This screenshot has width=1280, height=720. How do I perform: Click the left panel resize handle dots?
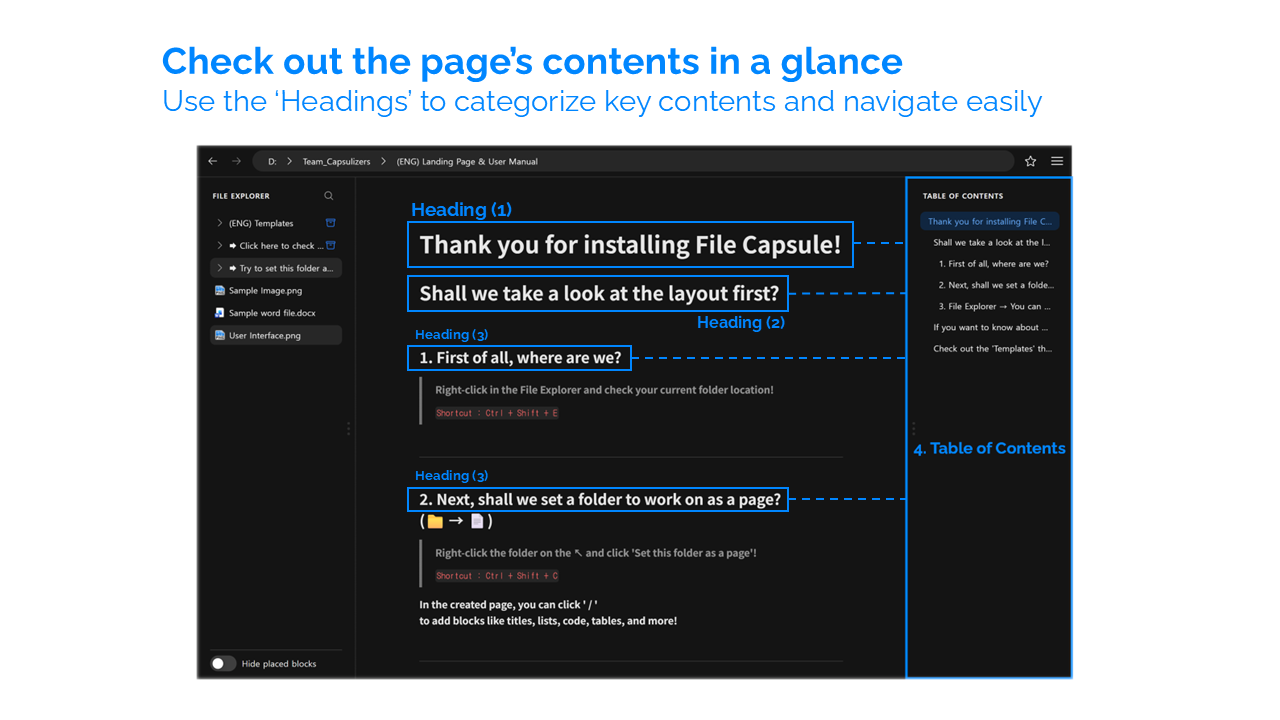(348, 428)
